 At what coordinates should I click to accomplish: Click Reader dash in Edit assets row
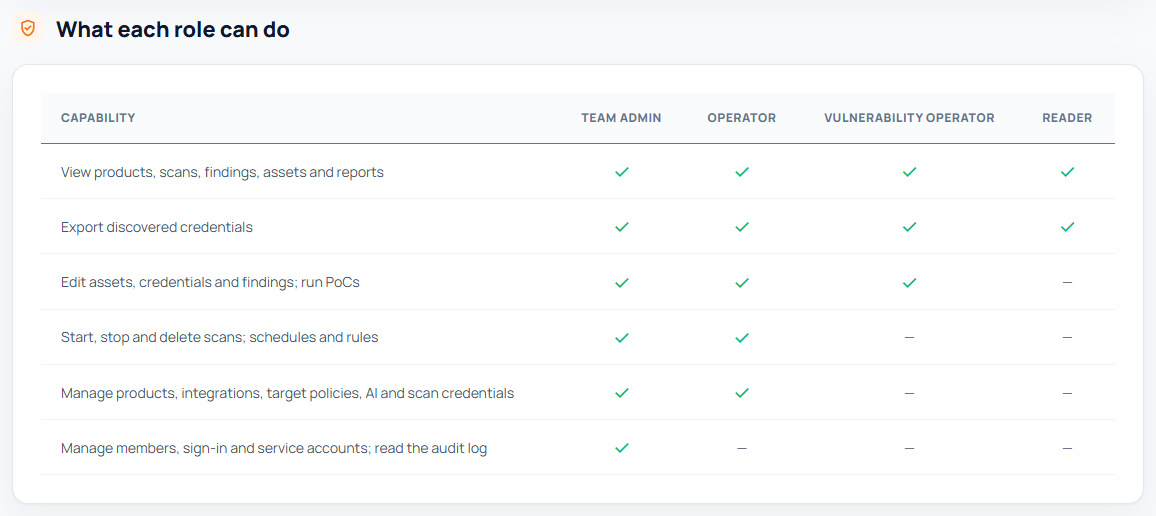tap(1068, 282)
